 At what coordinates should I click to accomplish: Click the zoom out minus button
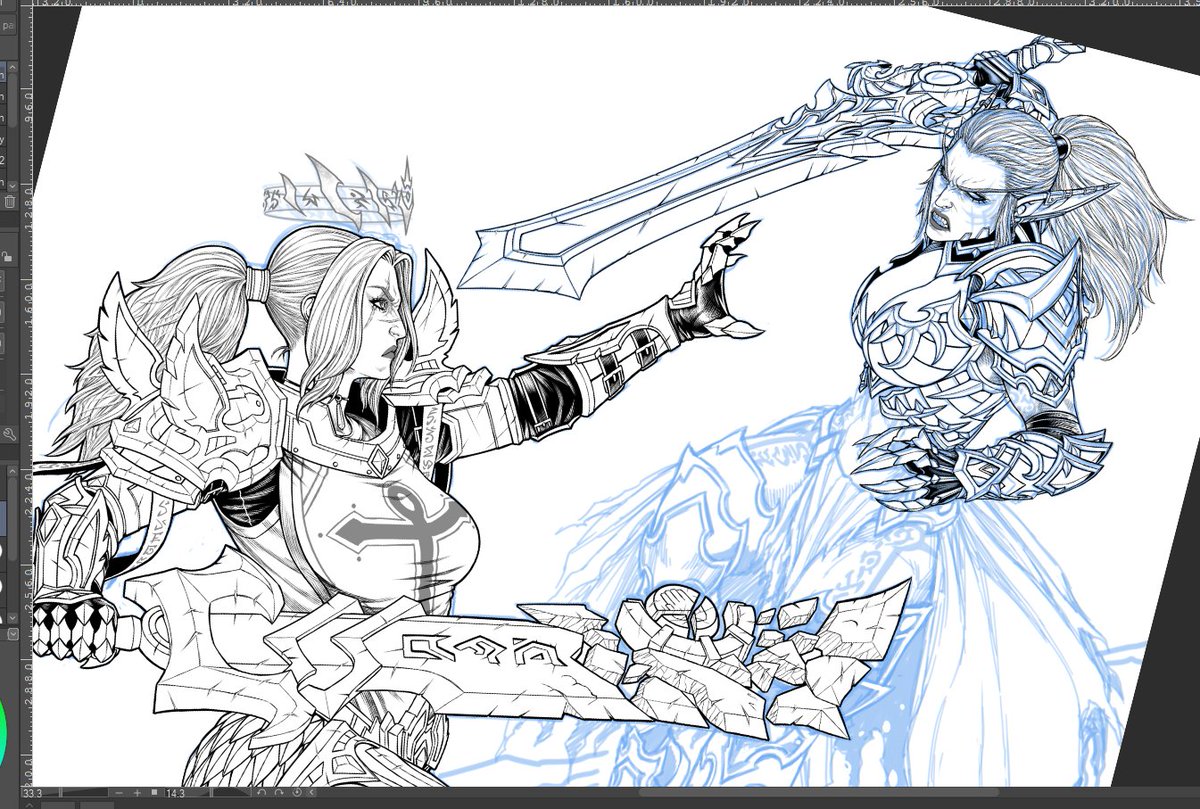coord(119,793)
